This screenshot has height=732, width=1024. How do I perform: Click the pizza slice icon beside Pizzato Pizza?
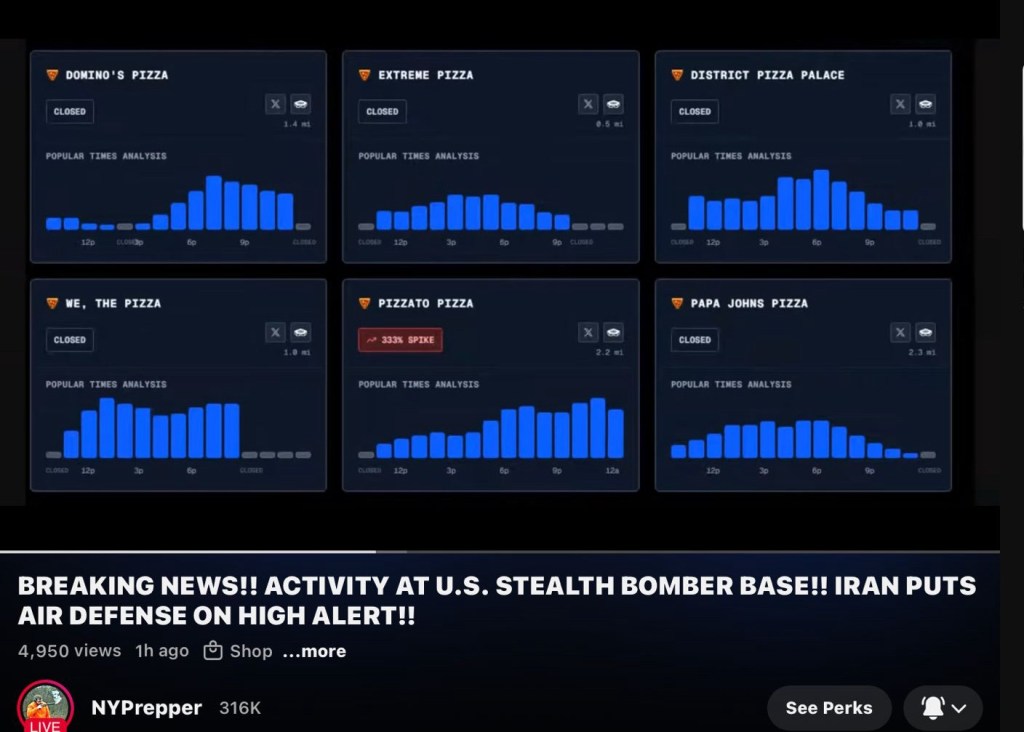365,303
